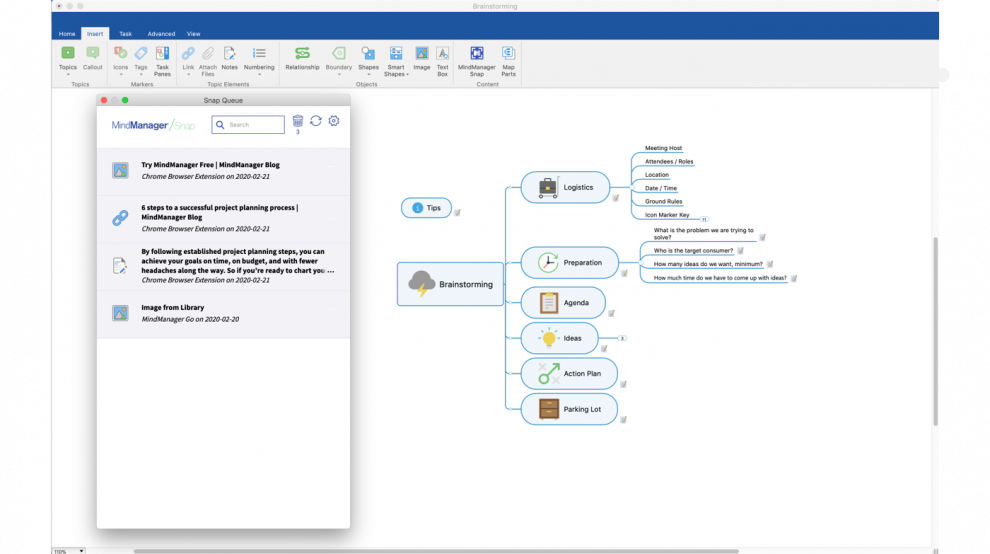The width and height of the screenshot is (990, 554).
Task: Open the Advanced ribbon tab
Action: (161, 34)
